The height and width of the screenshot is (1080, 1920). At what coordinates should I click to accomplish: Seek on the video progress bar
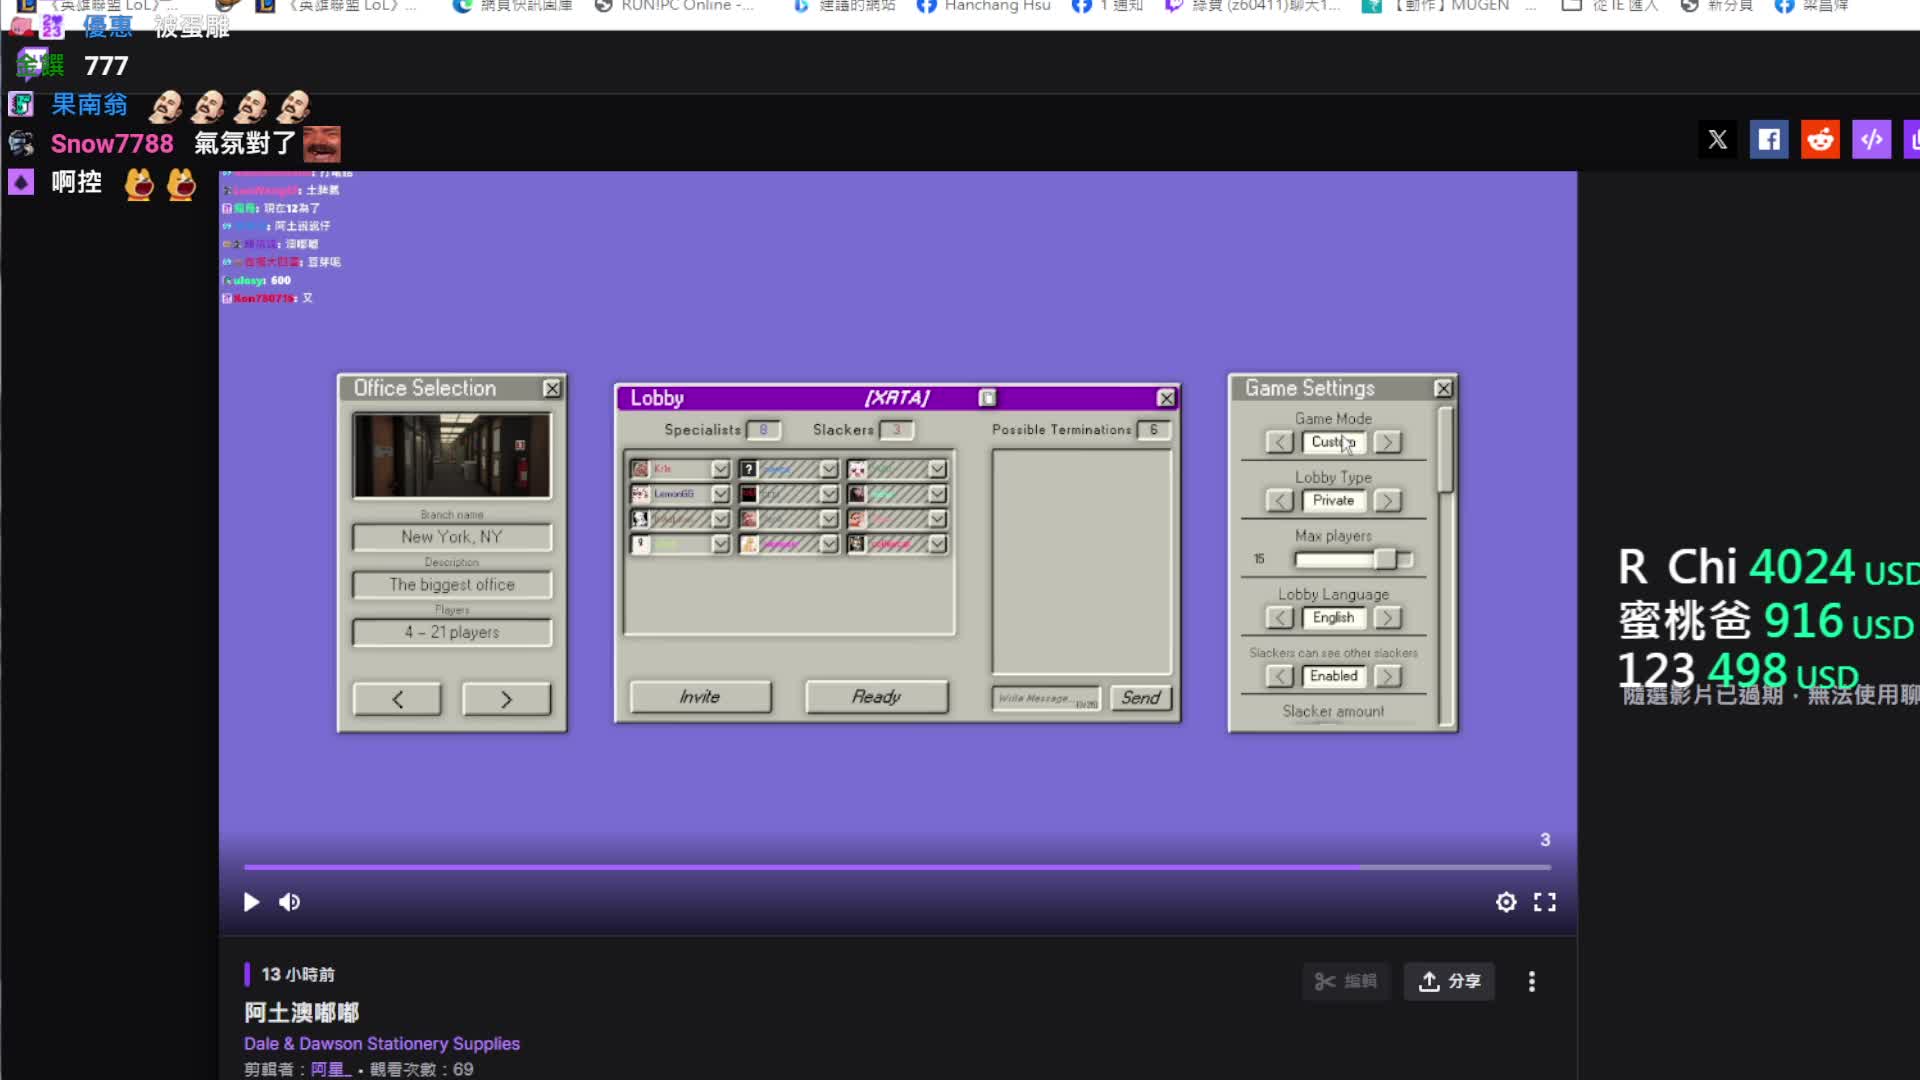point(897,867)
